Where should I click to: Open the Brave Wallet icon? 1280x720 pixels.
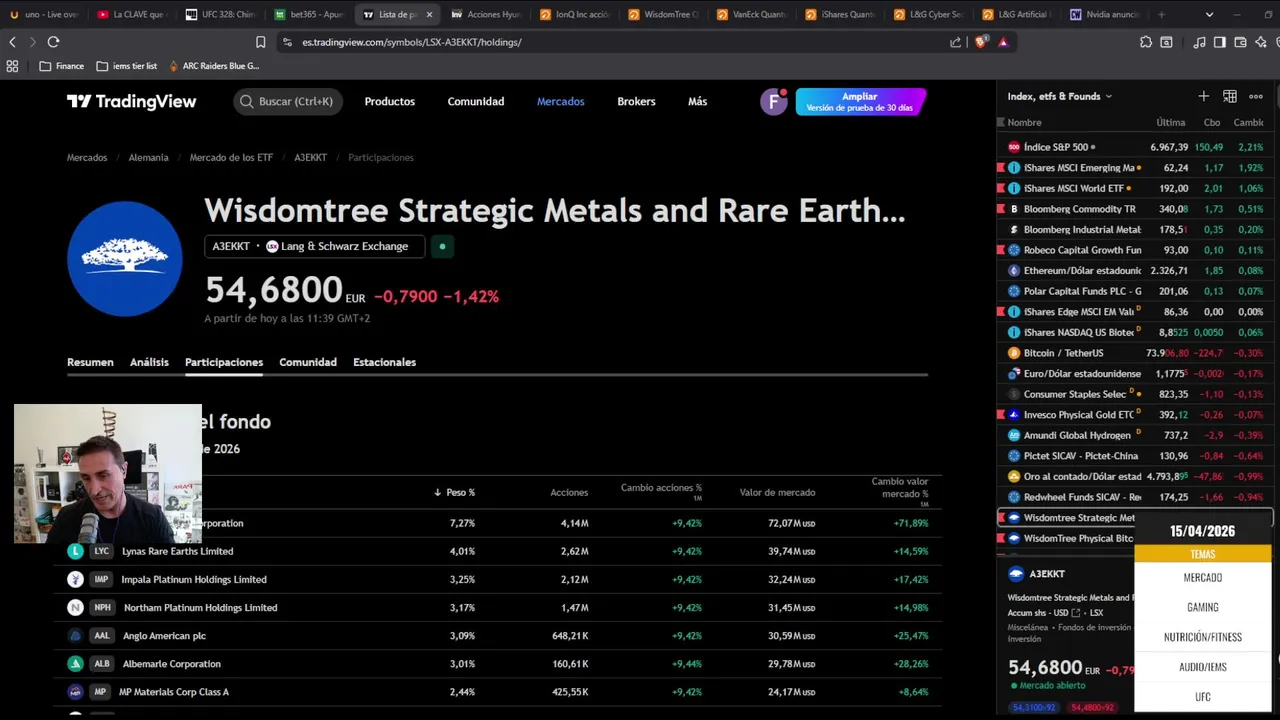(x=1240, y=42)
